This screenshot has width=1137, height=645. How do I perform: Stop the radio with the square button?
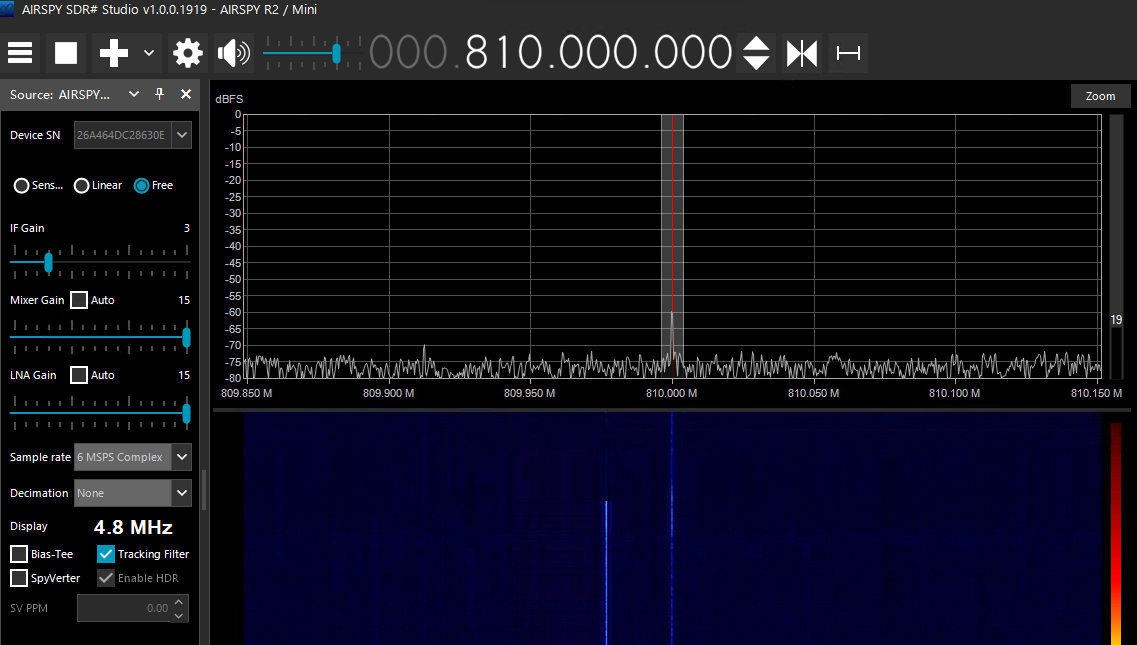pos(65,53)
